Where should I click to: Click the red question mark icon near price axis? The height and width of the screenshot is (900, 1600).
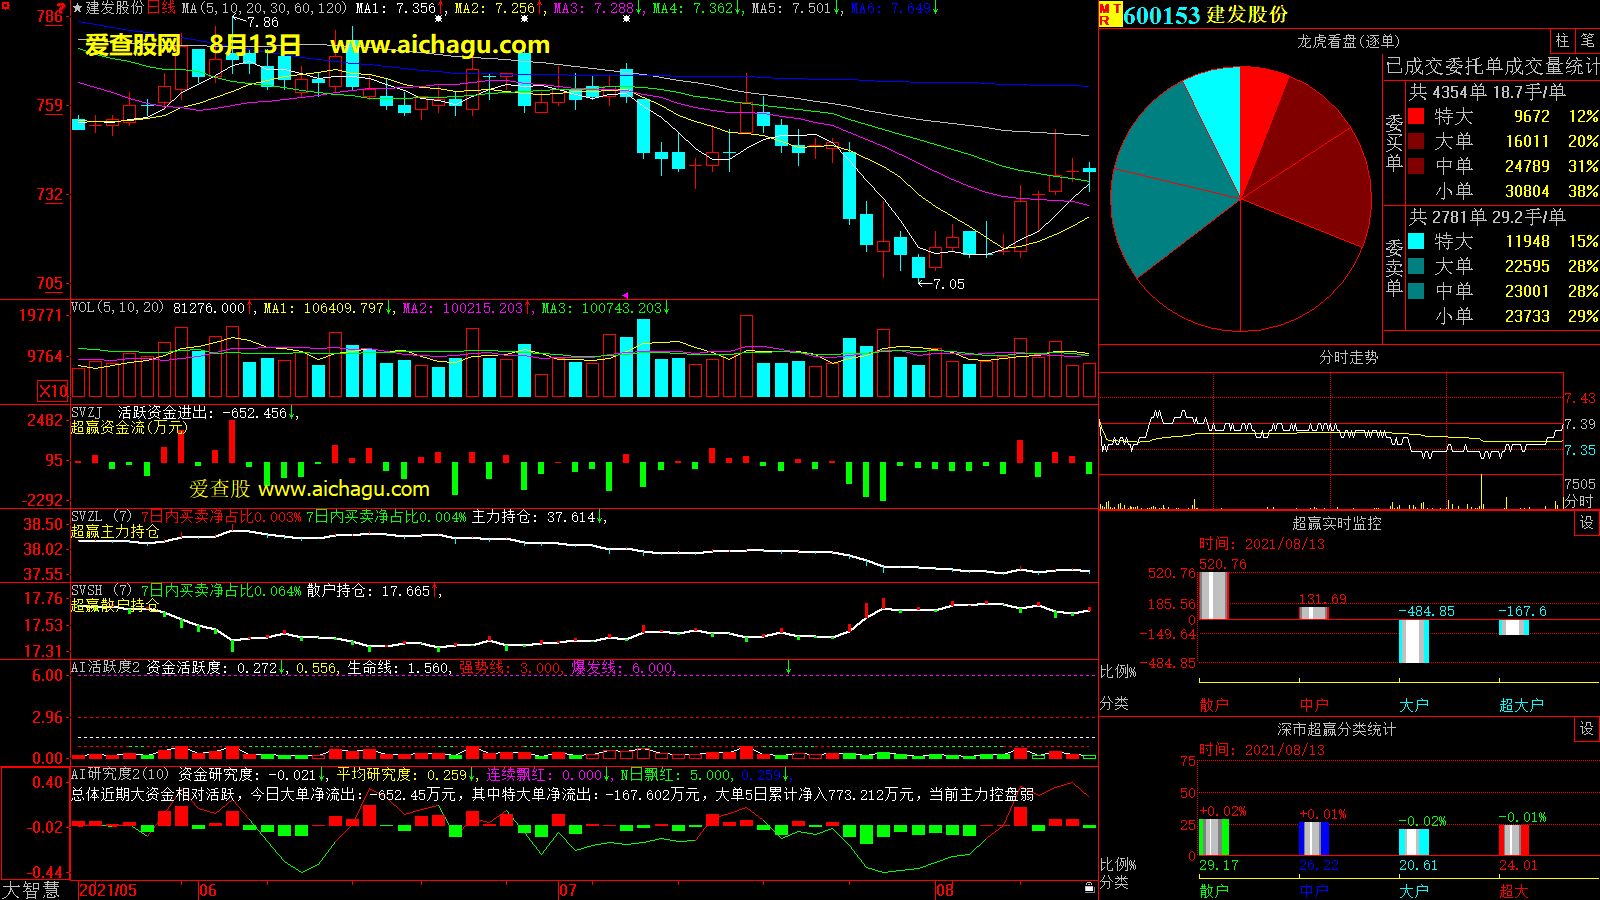point(62,8)
